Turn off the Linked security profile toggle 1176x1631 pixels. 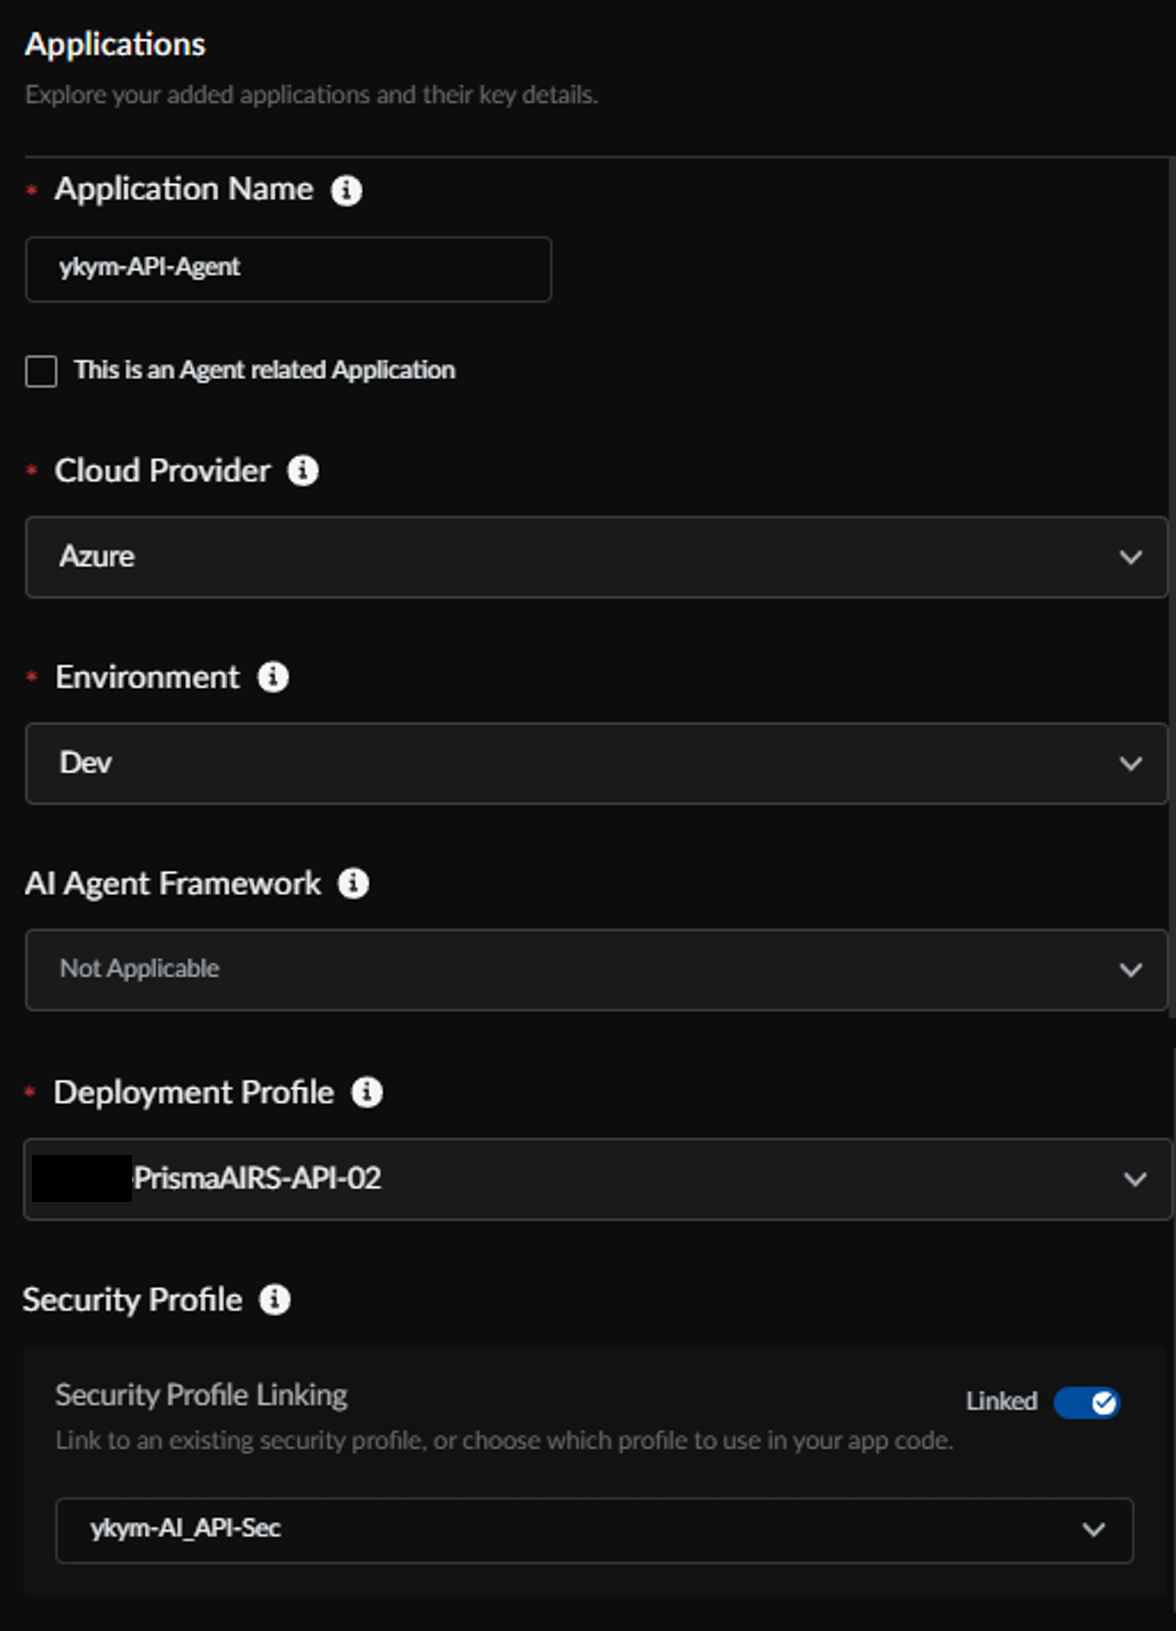(1087, 1403)
